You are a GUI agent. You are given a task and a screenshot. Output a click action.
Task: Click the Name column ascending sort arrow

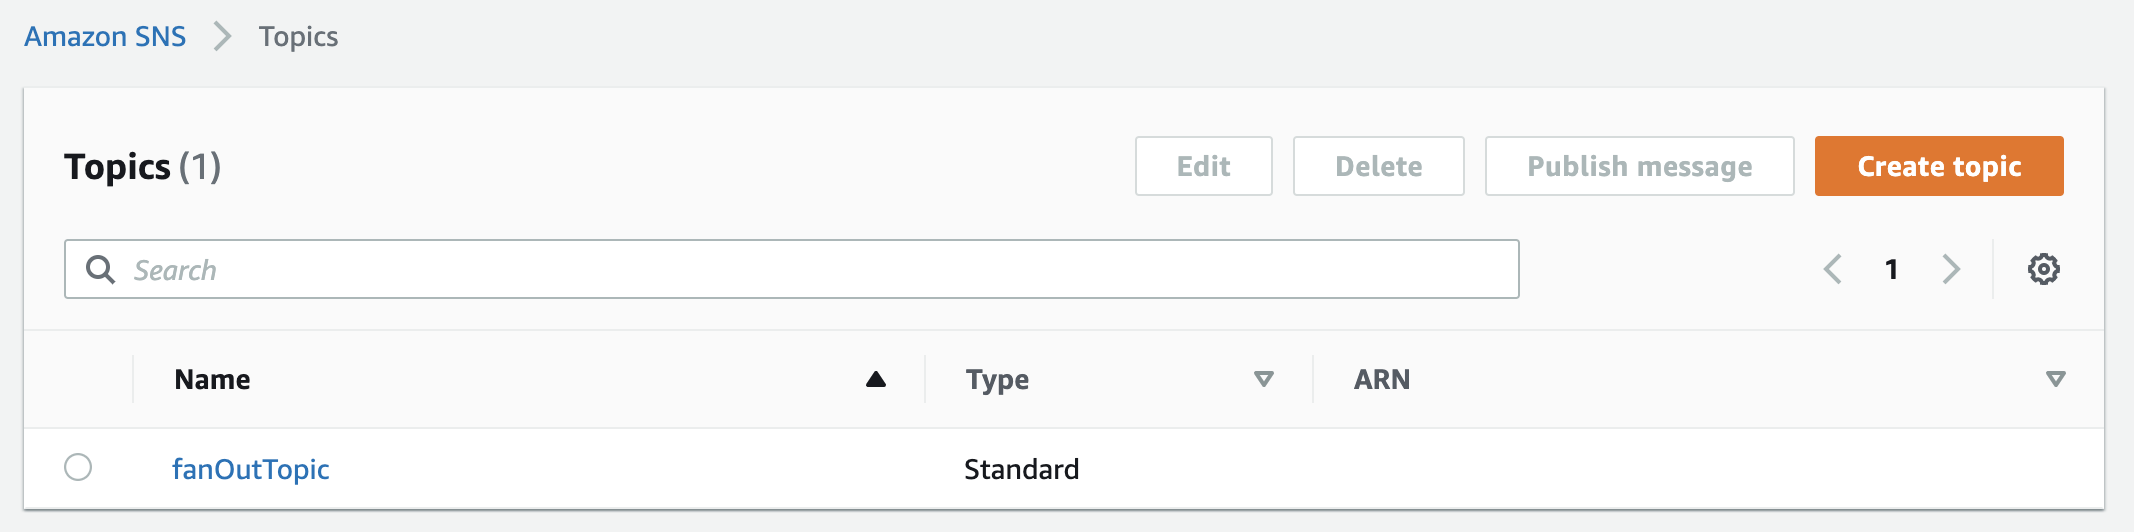(x=876, y=379)
